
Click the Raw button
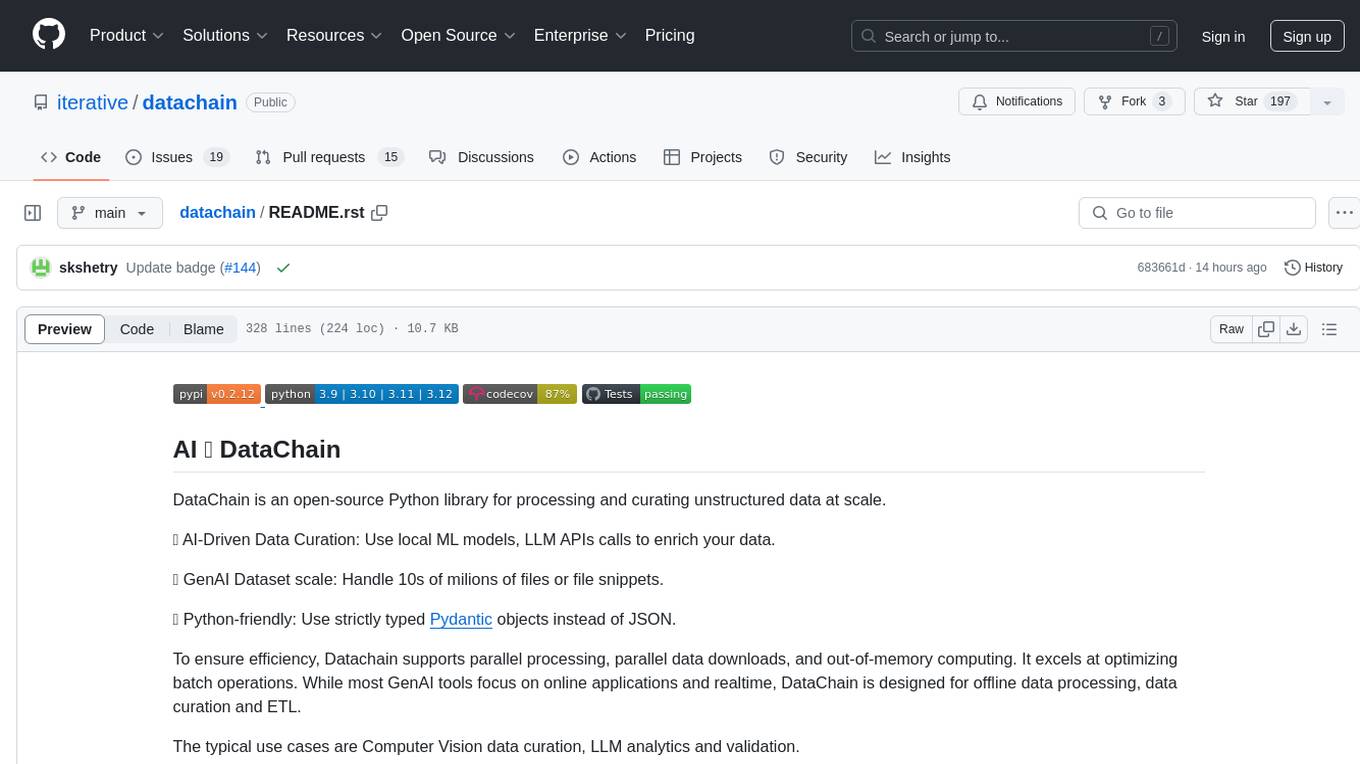click(x=1231, y=329)
